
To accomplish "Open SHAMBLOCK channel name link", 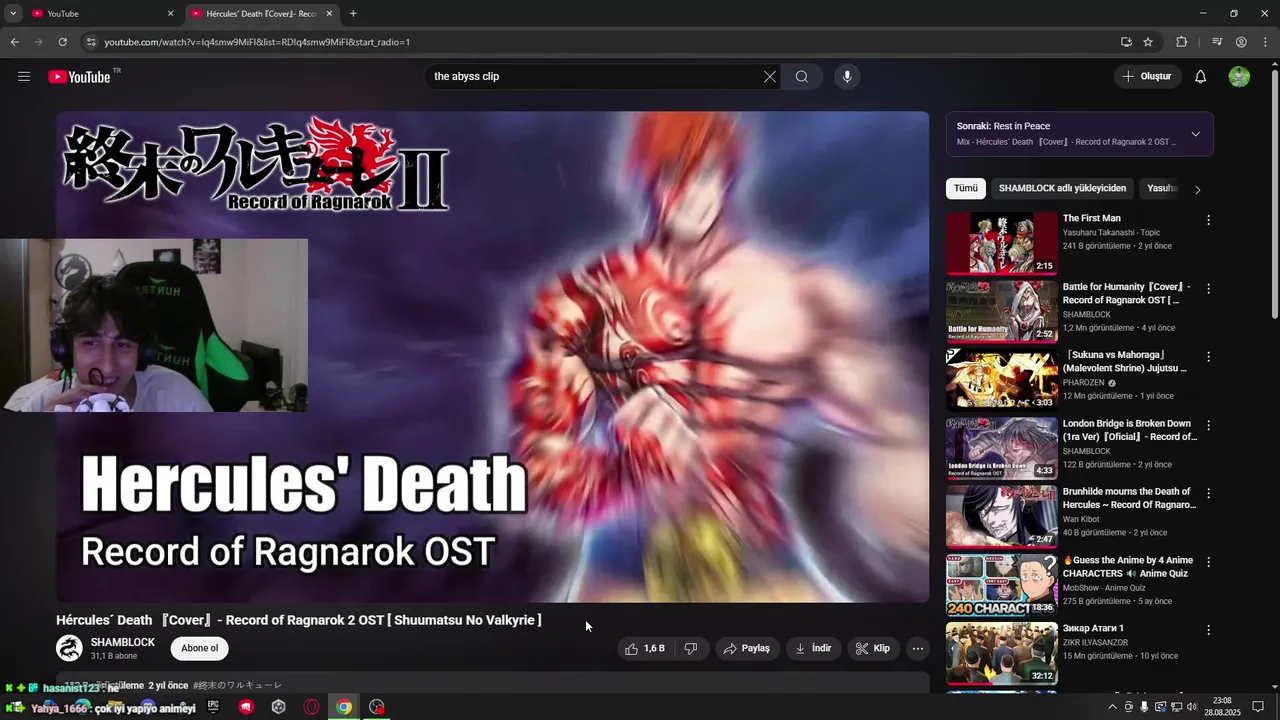I will (123, 642).
